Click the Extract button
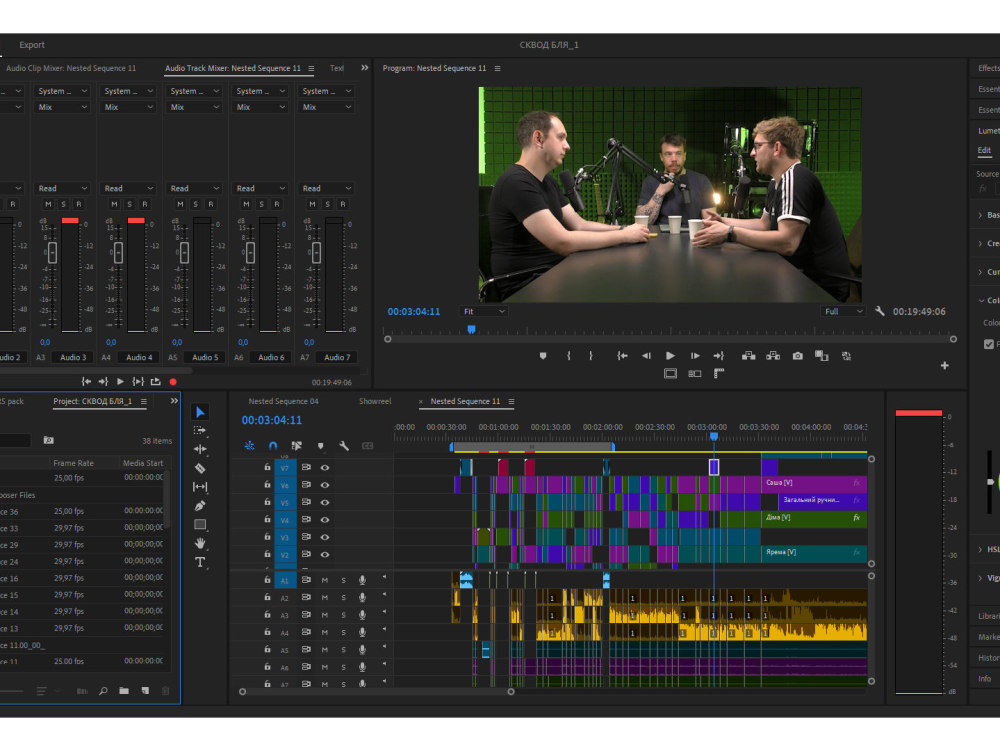 click(773, 356)
